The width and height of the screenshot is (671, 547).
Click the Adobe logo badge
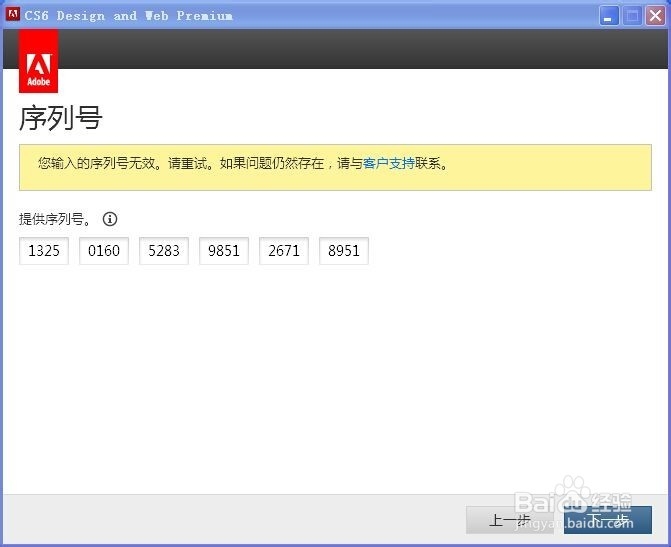tap(39, 61)
